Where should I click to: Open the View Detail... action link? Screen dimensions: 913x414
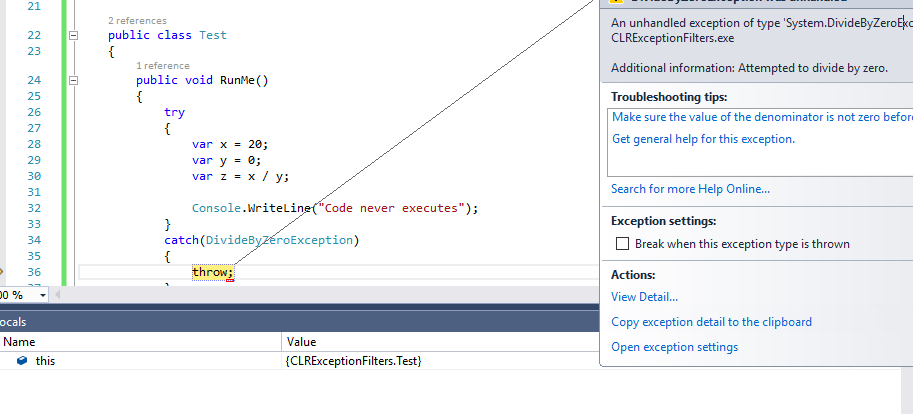point(644,297)
